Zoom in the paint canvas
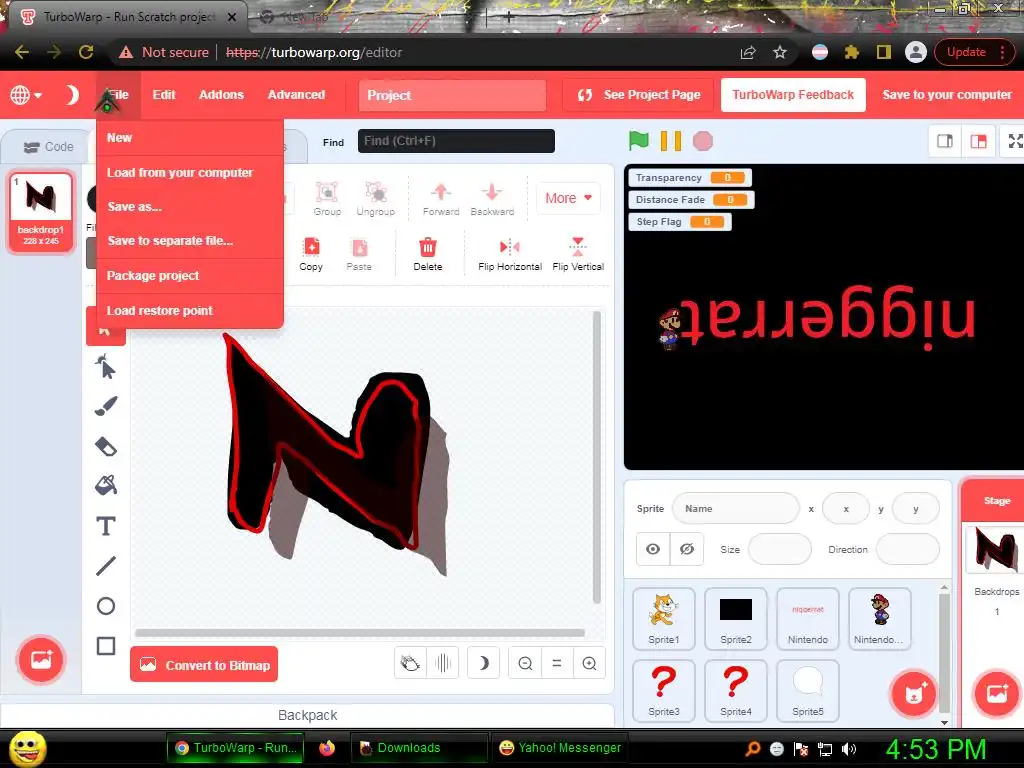The height and width of the screenshot is (768, 1024). 589,664
